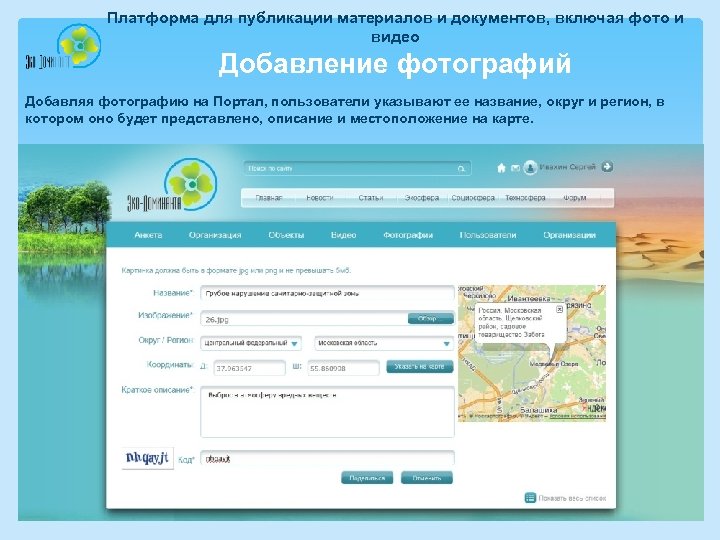Switch to the Видео tab
Image resolution: width=720 pixels, height=540 pixels.
(343, 235)
